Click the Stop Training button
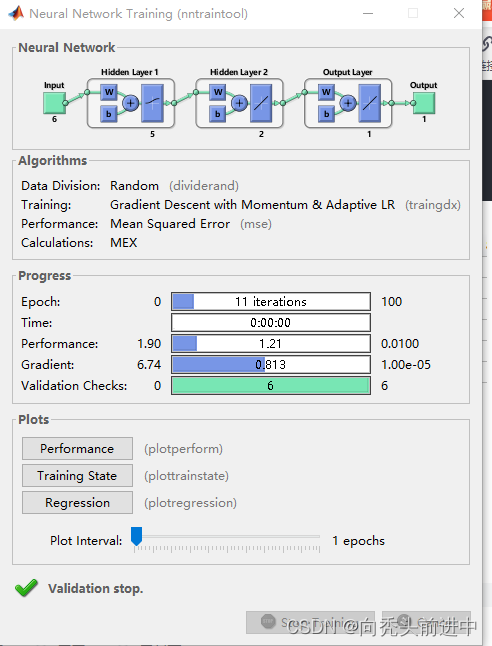The image size is (492, 646). coord(310,622)
